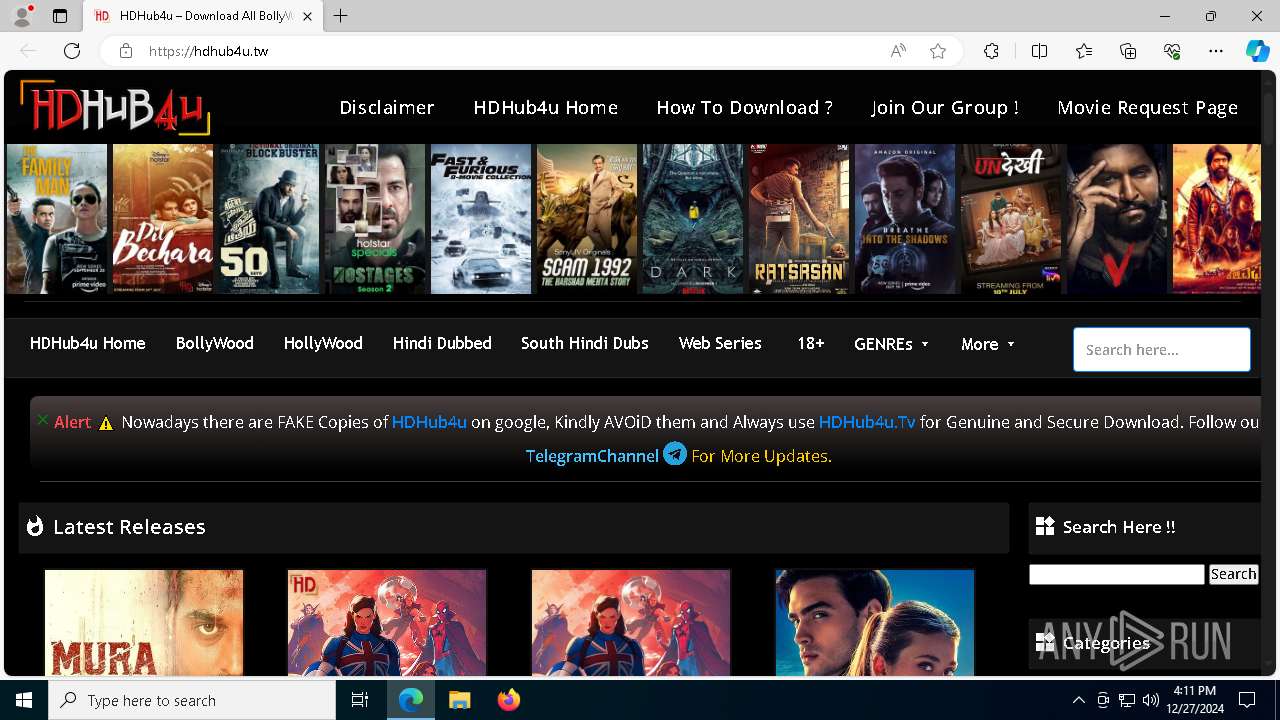Open the notification center icon
The width and height of the screenshot is (1280, 720).
[1247, 700]
